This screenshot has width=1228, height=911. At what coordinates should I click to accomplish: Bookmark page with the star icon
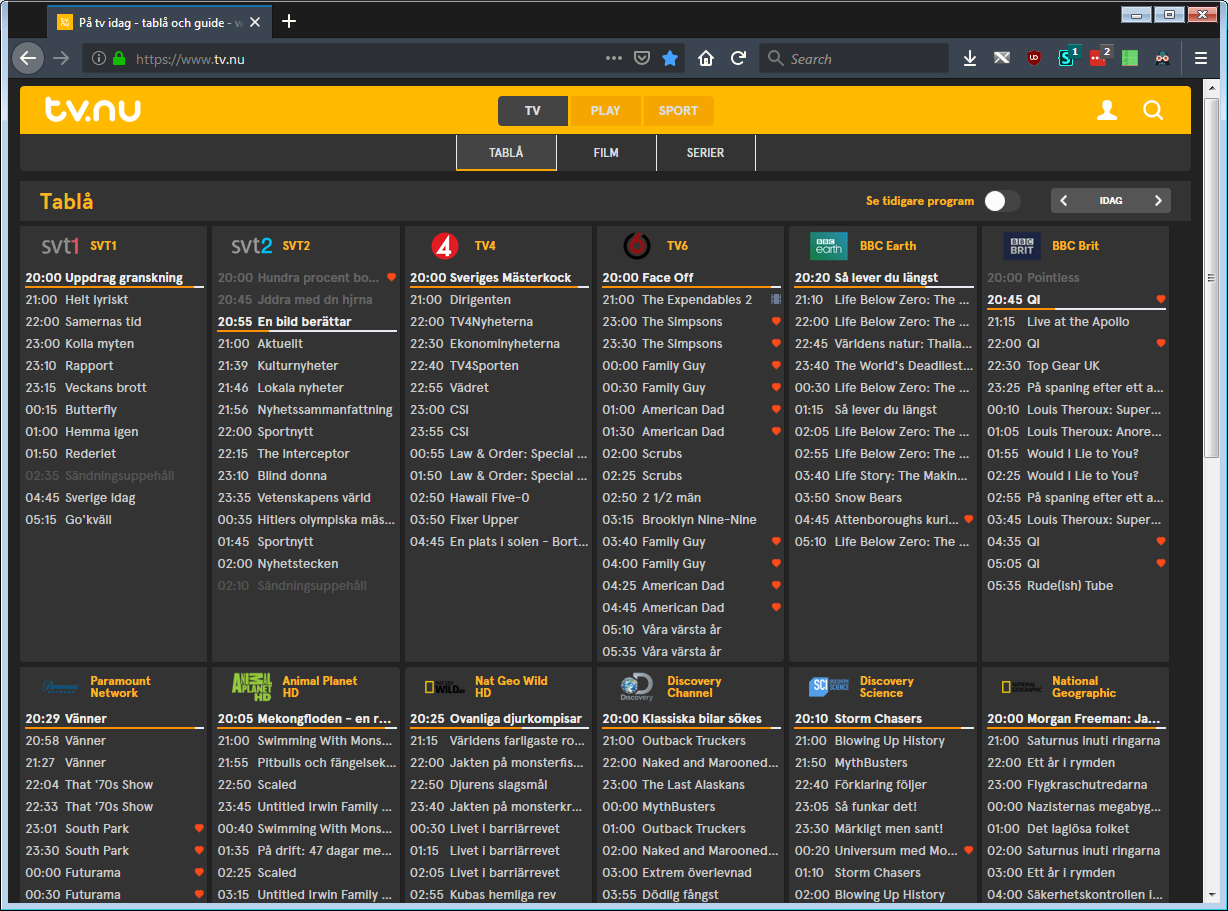(670, 59)
